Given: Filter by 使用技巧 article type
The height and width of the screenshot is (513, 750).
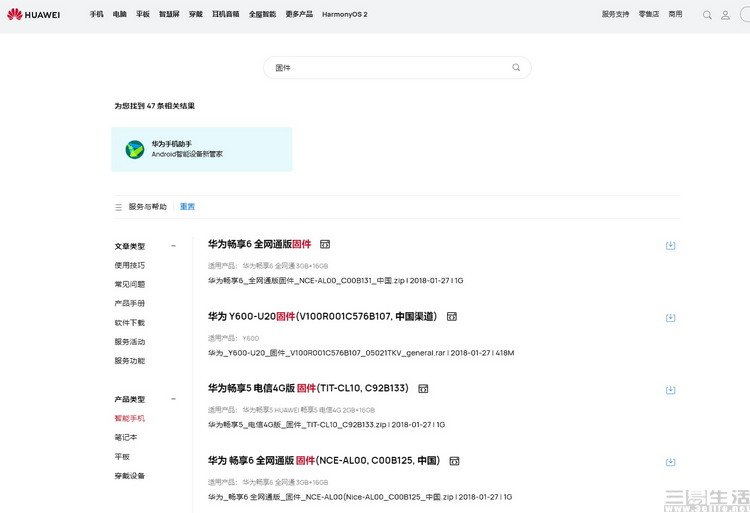Looking at the screenshot, I should pos(130,265).
